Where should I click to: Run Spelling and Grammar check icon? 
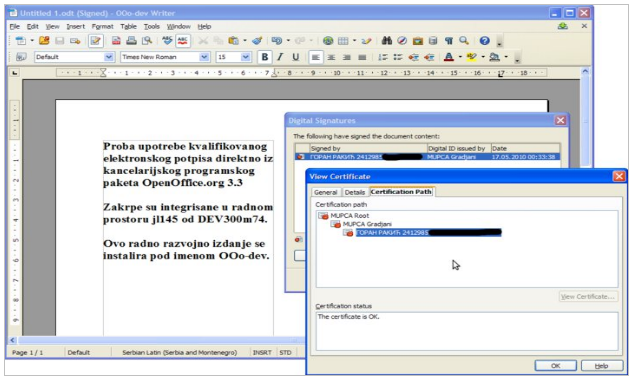[x=167, y=41]
